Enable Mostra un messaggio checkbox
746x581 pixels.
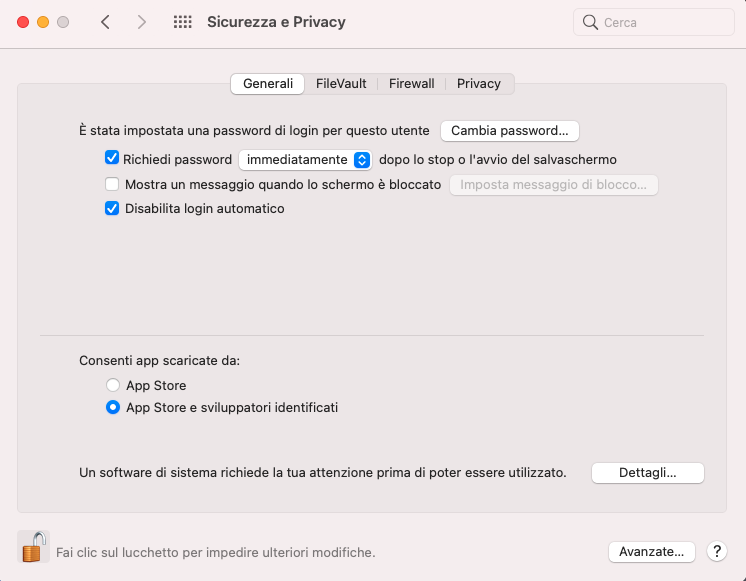[112, 184]
